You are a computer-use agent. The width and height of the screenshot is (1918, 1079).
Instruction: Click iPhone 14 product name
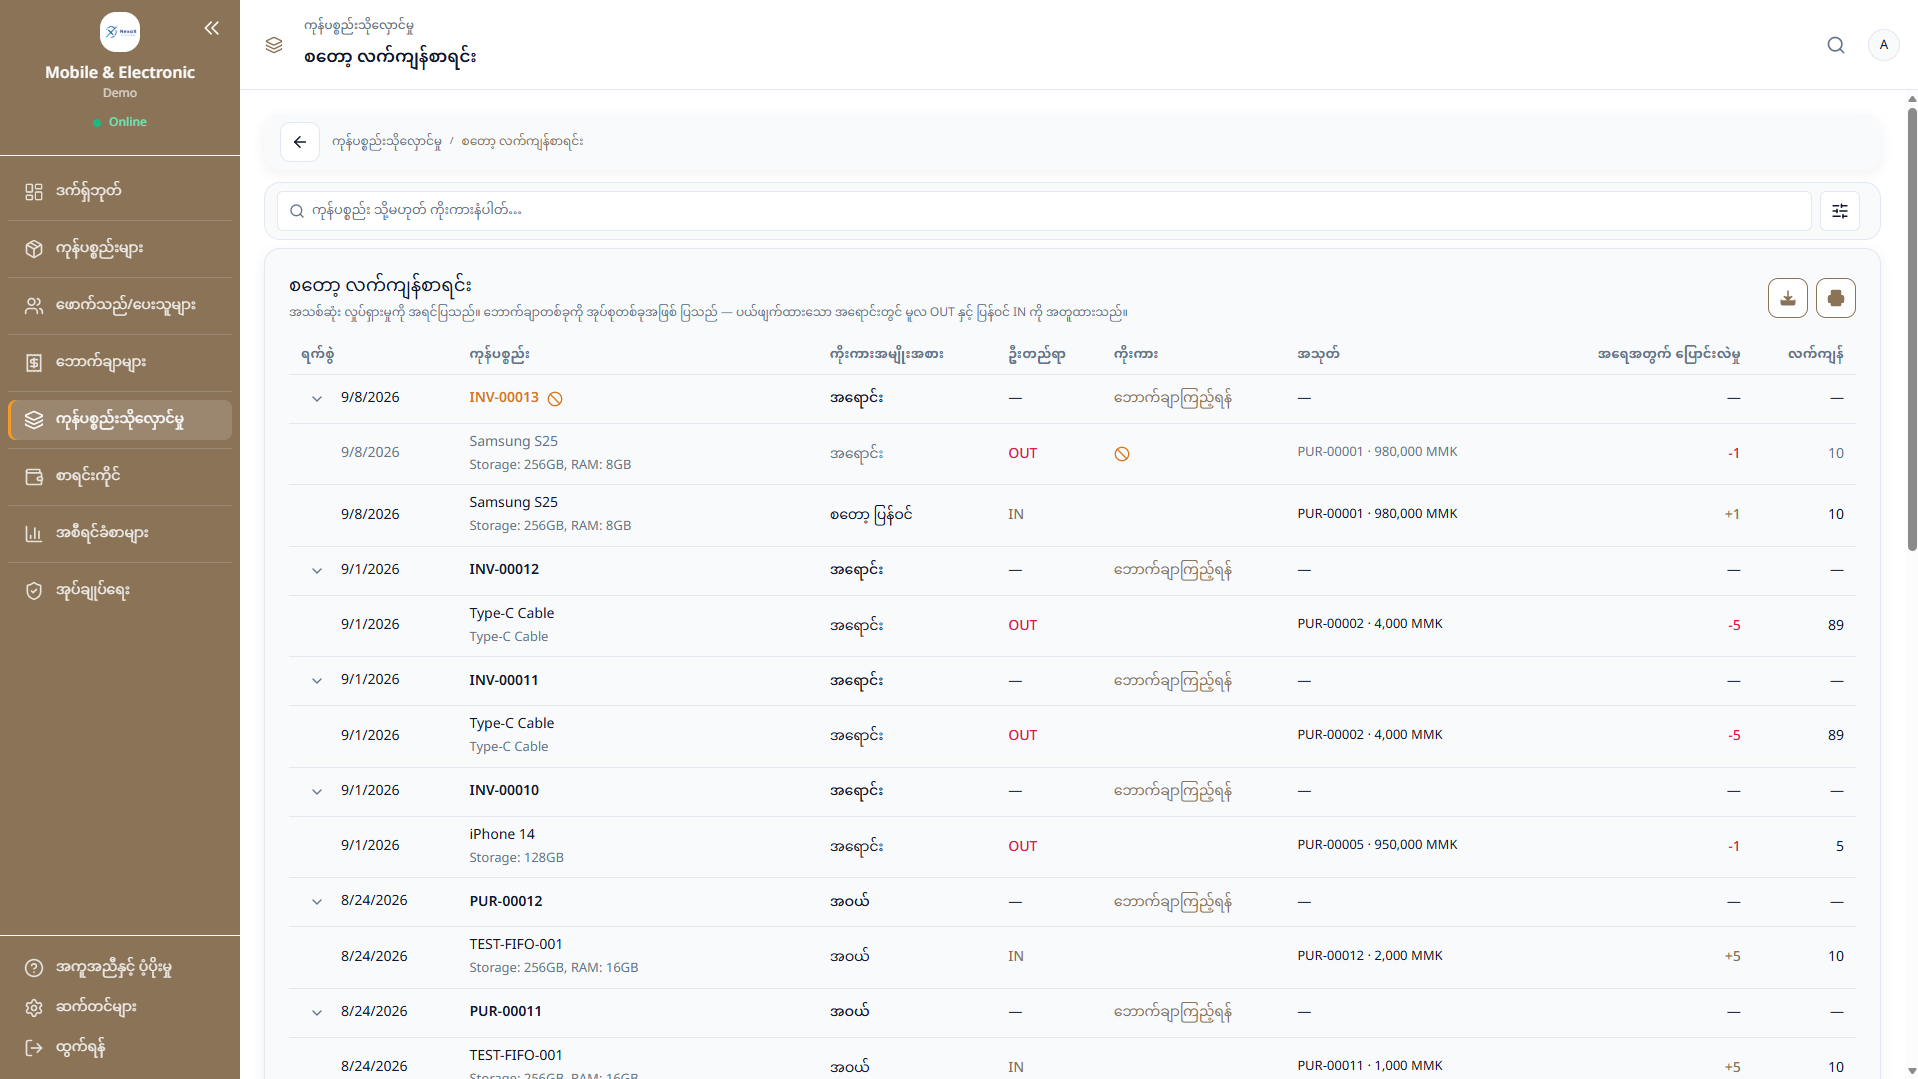pyautogui.click(x=502, y=834)
